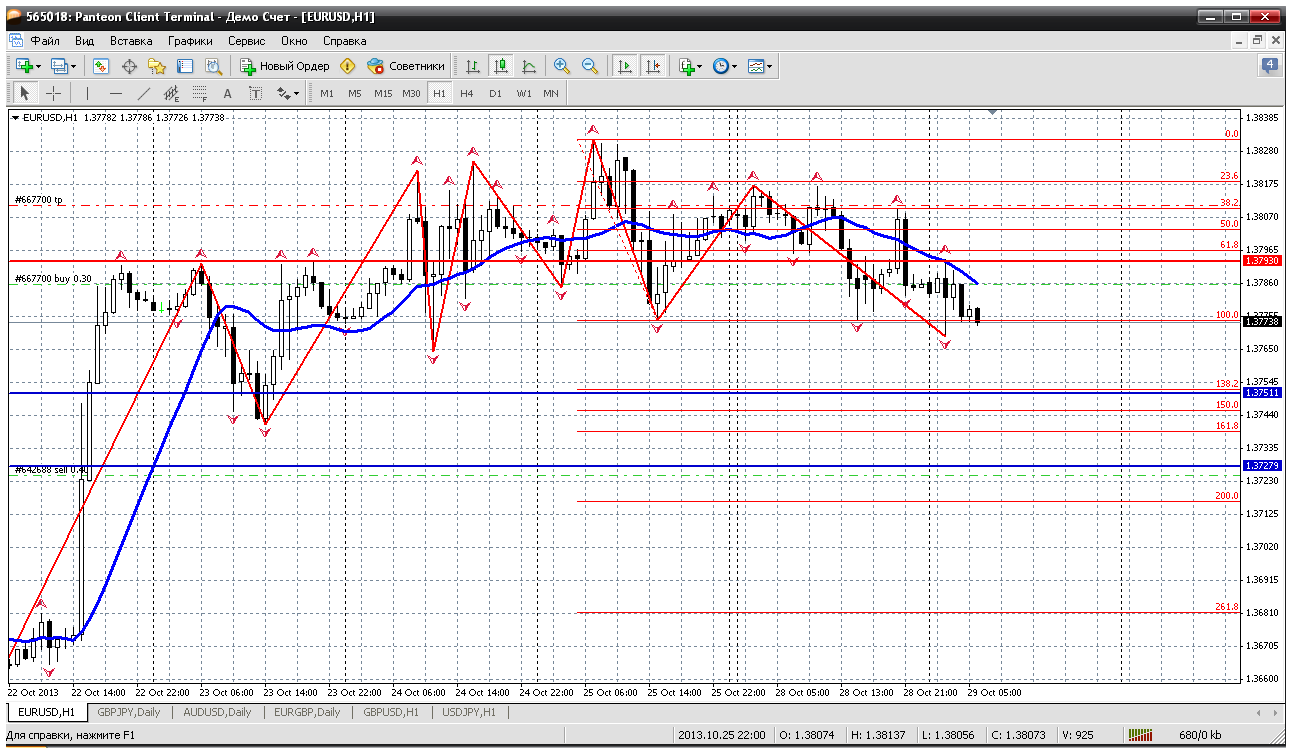Image resolution: width=1289 pixels, height=748 pixels.
Task: Open the Сервис menu
Action: (x=246, y=41)
